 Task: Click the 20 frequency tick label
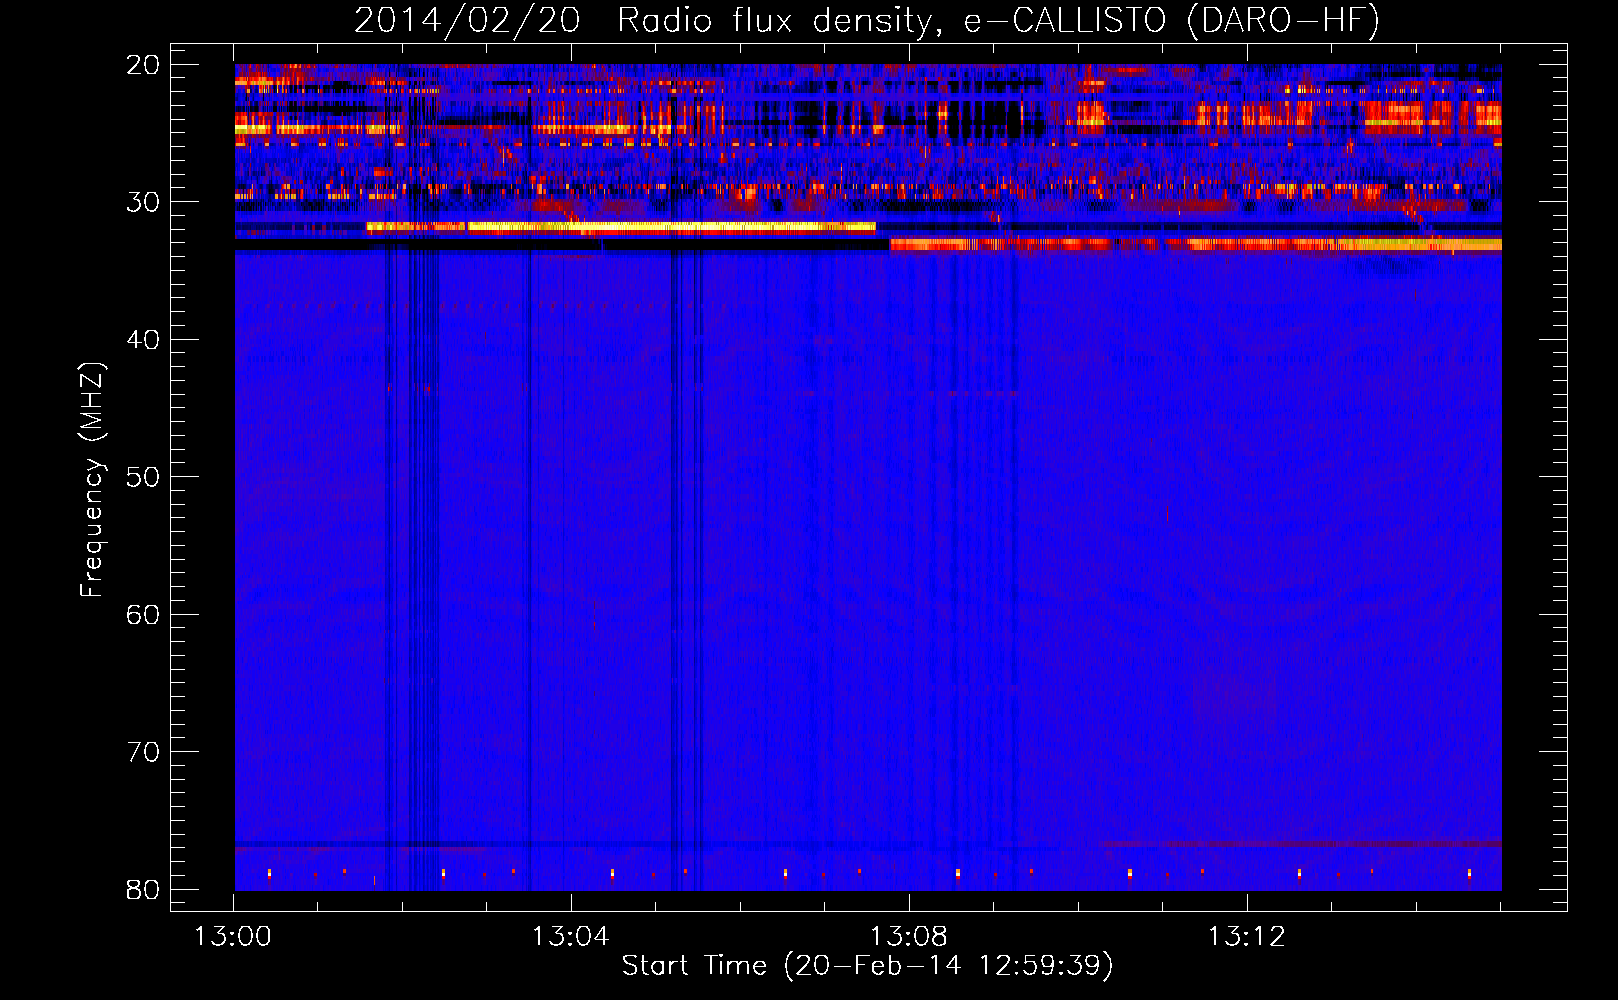(143, 65)
